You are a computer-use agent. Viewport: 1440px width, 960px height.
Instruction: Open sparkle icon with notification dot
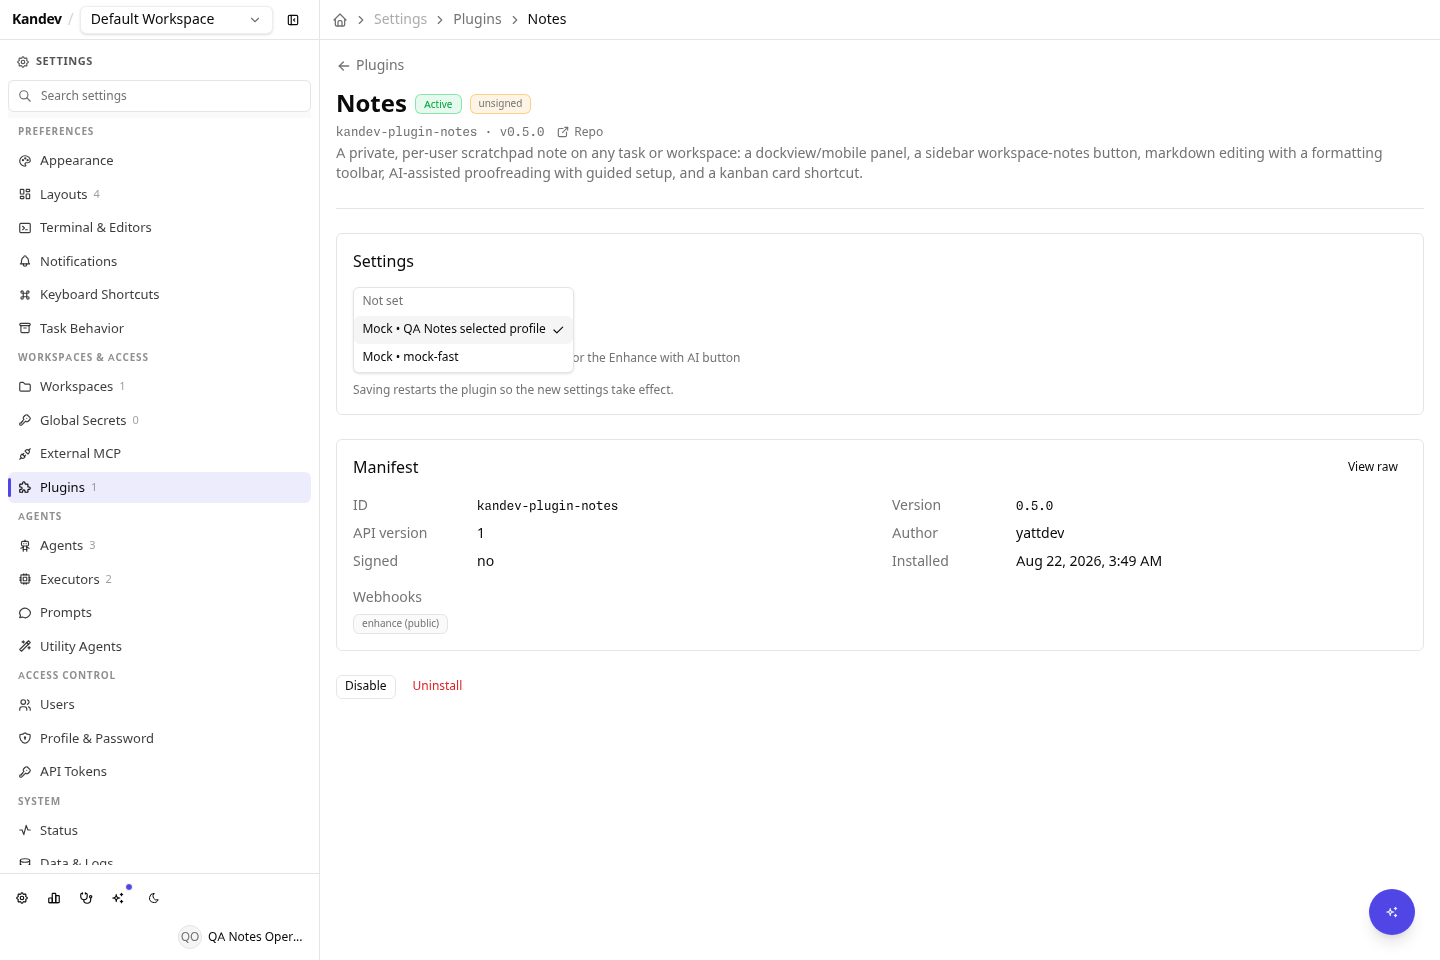[x=119, y=897]
